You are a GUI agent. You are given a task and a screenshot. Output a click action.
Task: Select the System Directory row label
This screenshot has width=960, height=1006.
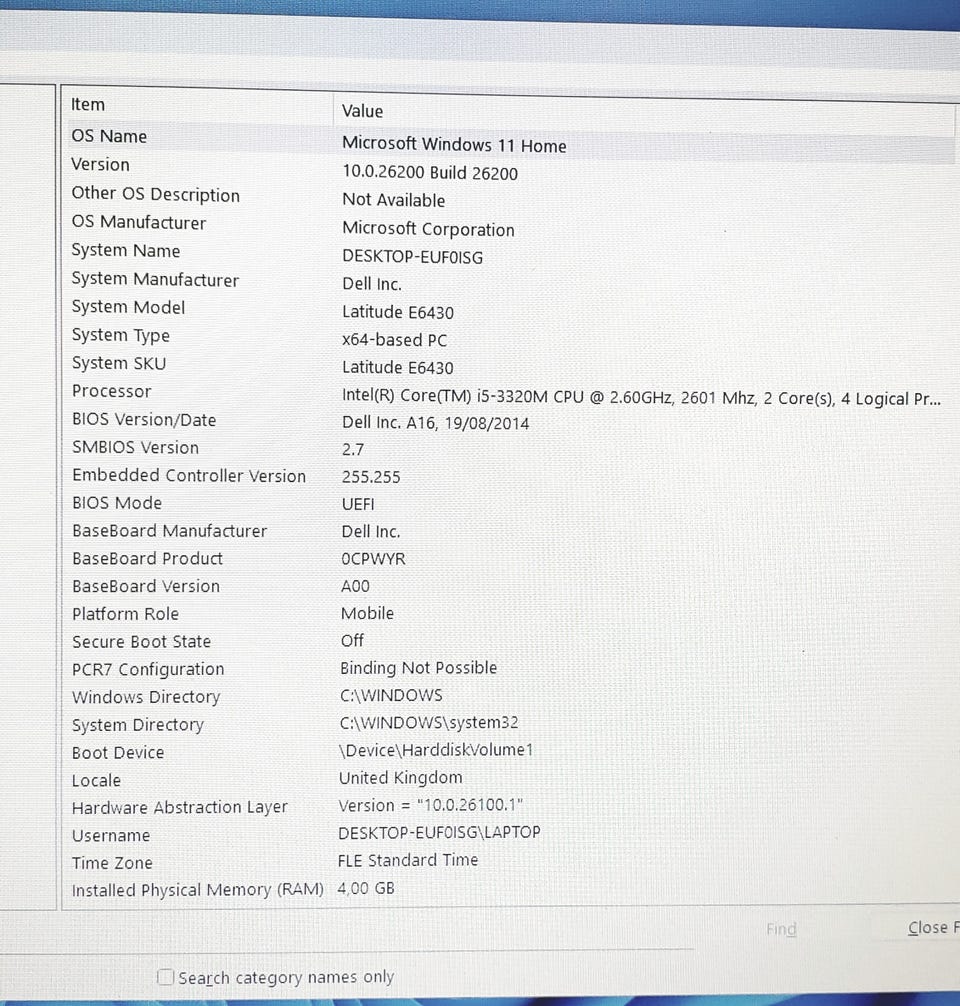point(138,725)
